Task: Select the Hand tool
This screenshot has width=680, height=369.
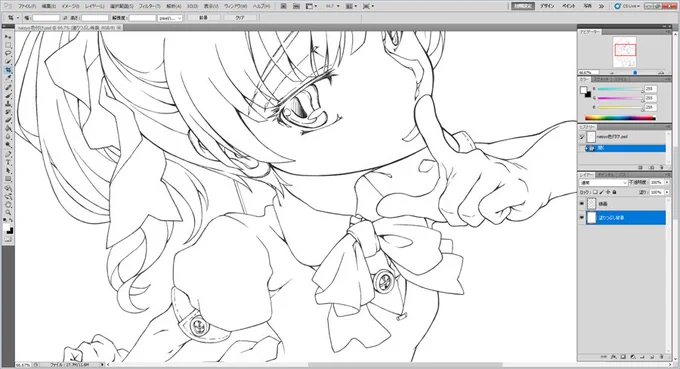Action: click(8, 205)
